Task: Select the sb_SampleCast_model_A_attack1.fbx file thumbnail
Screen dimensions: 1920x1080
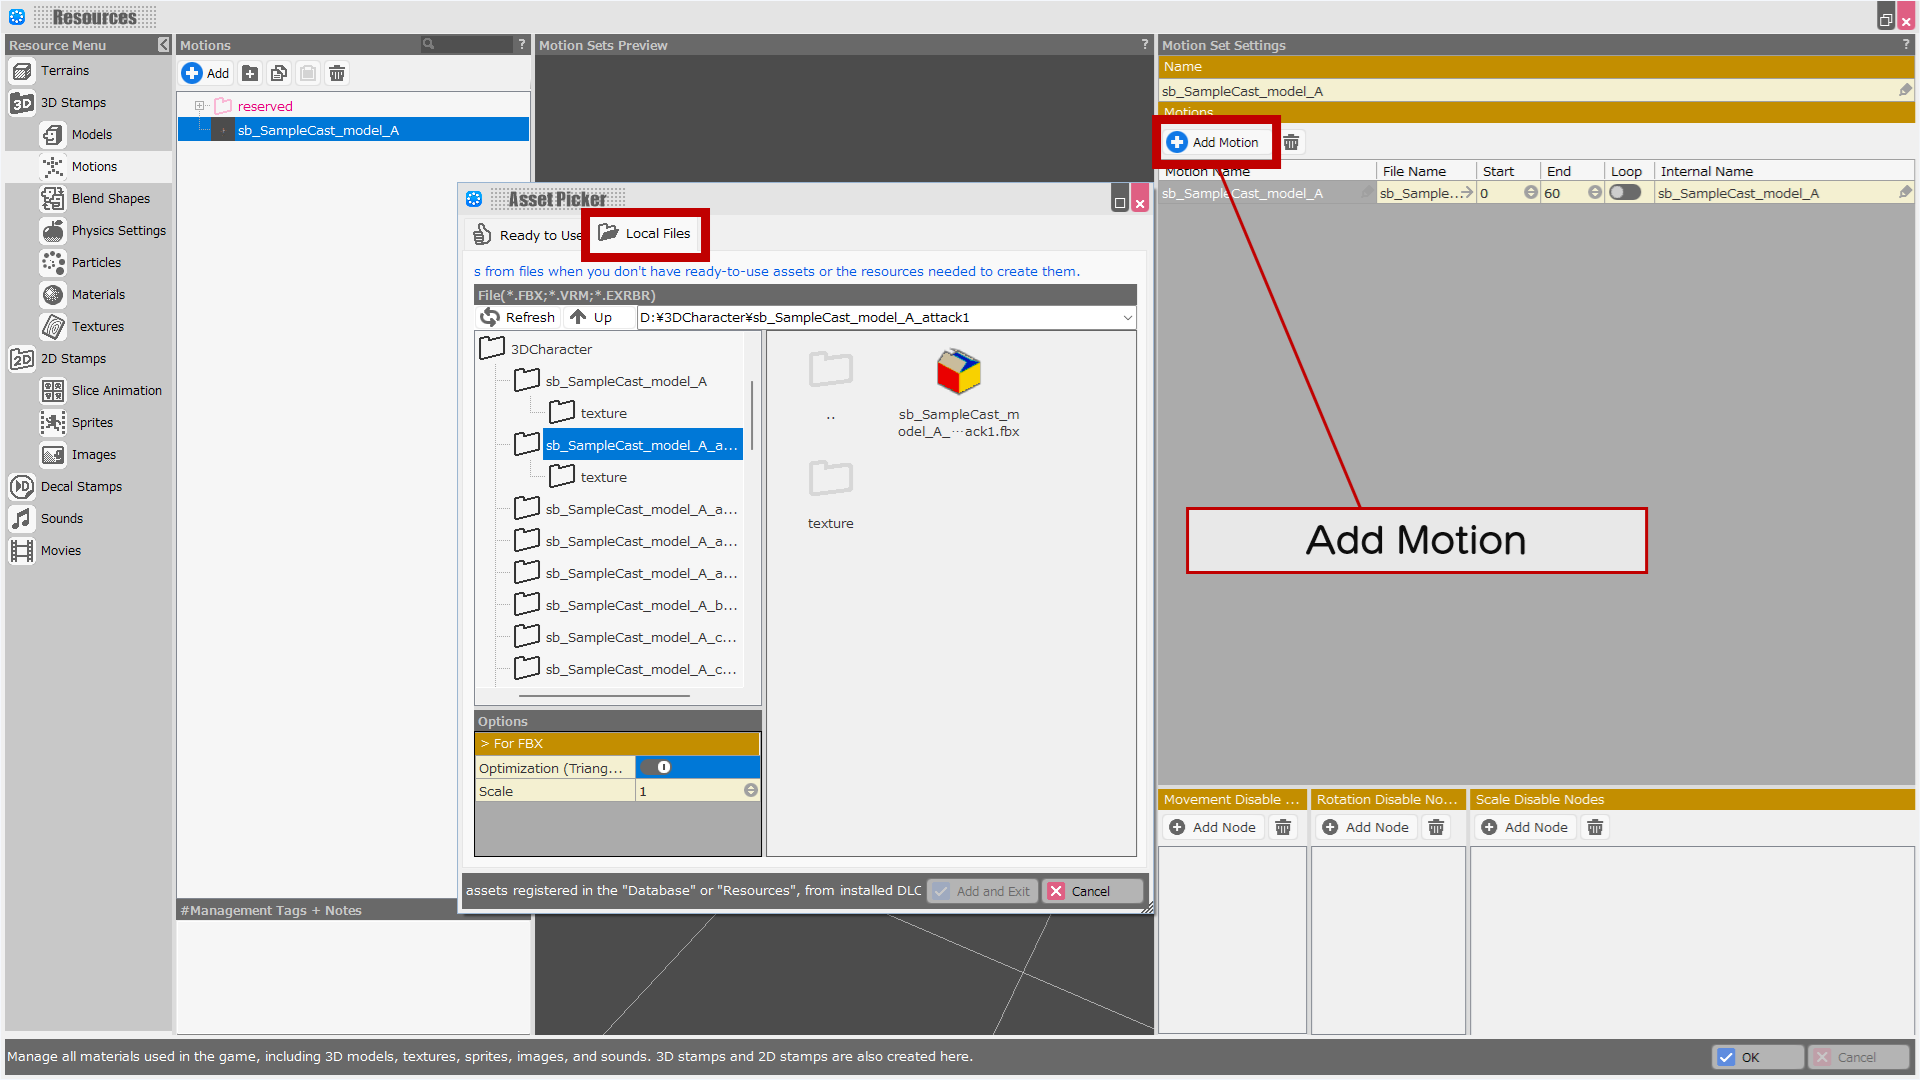Action: point(957,374)
